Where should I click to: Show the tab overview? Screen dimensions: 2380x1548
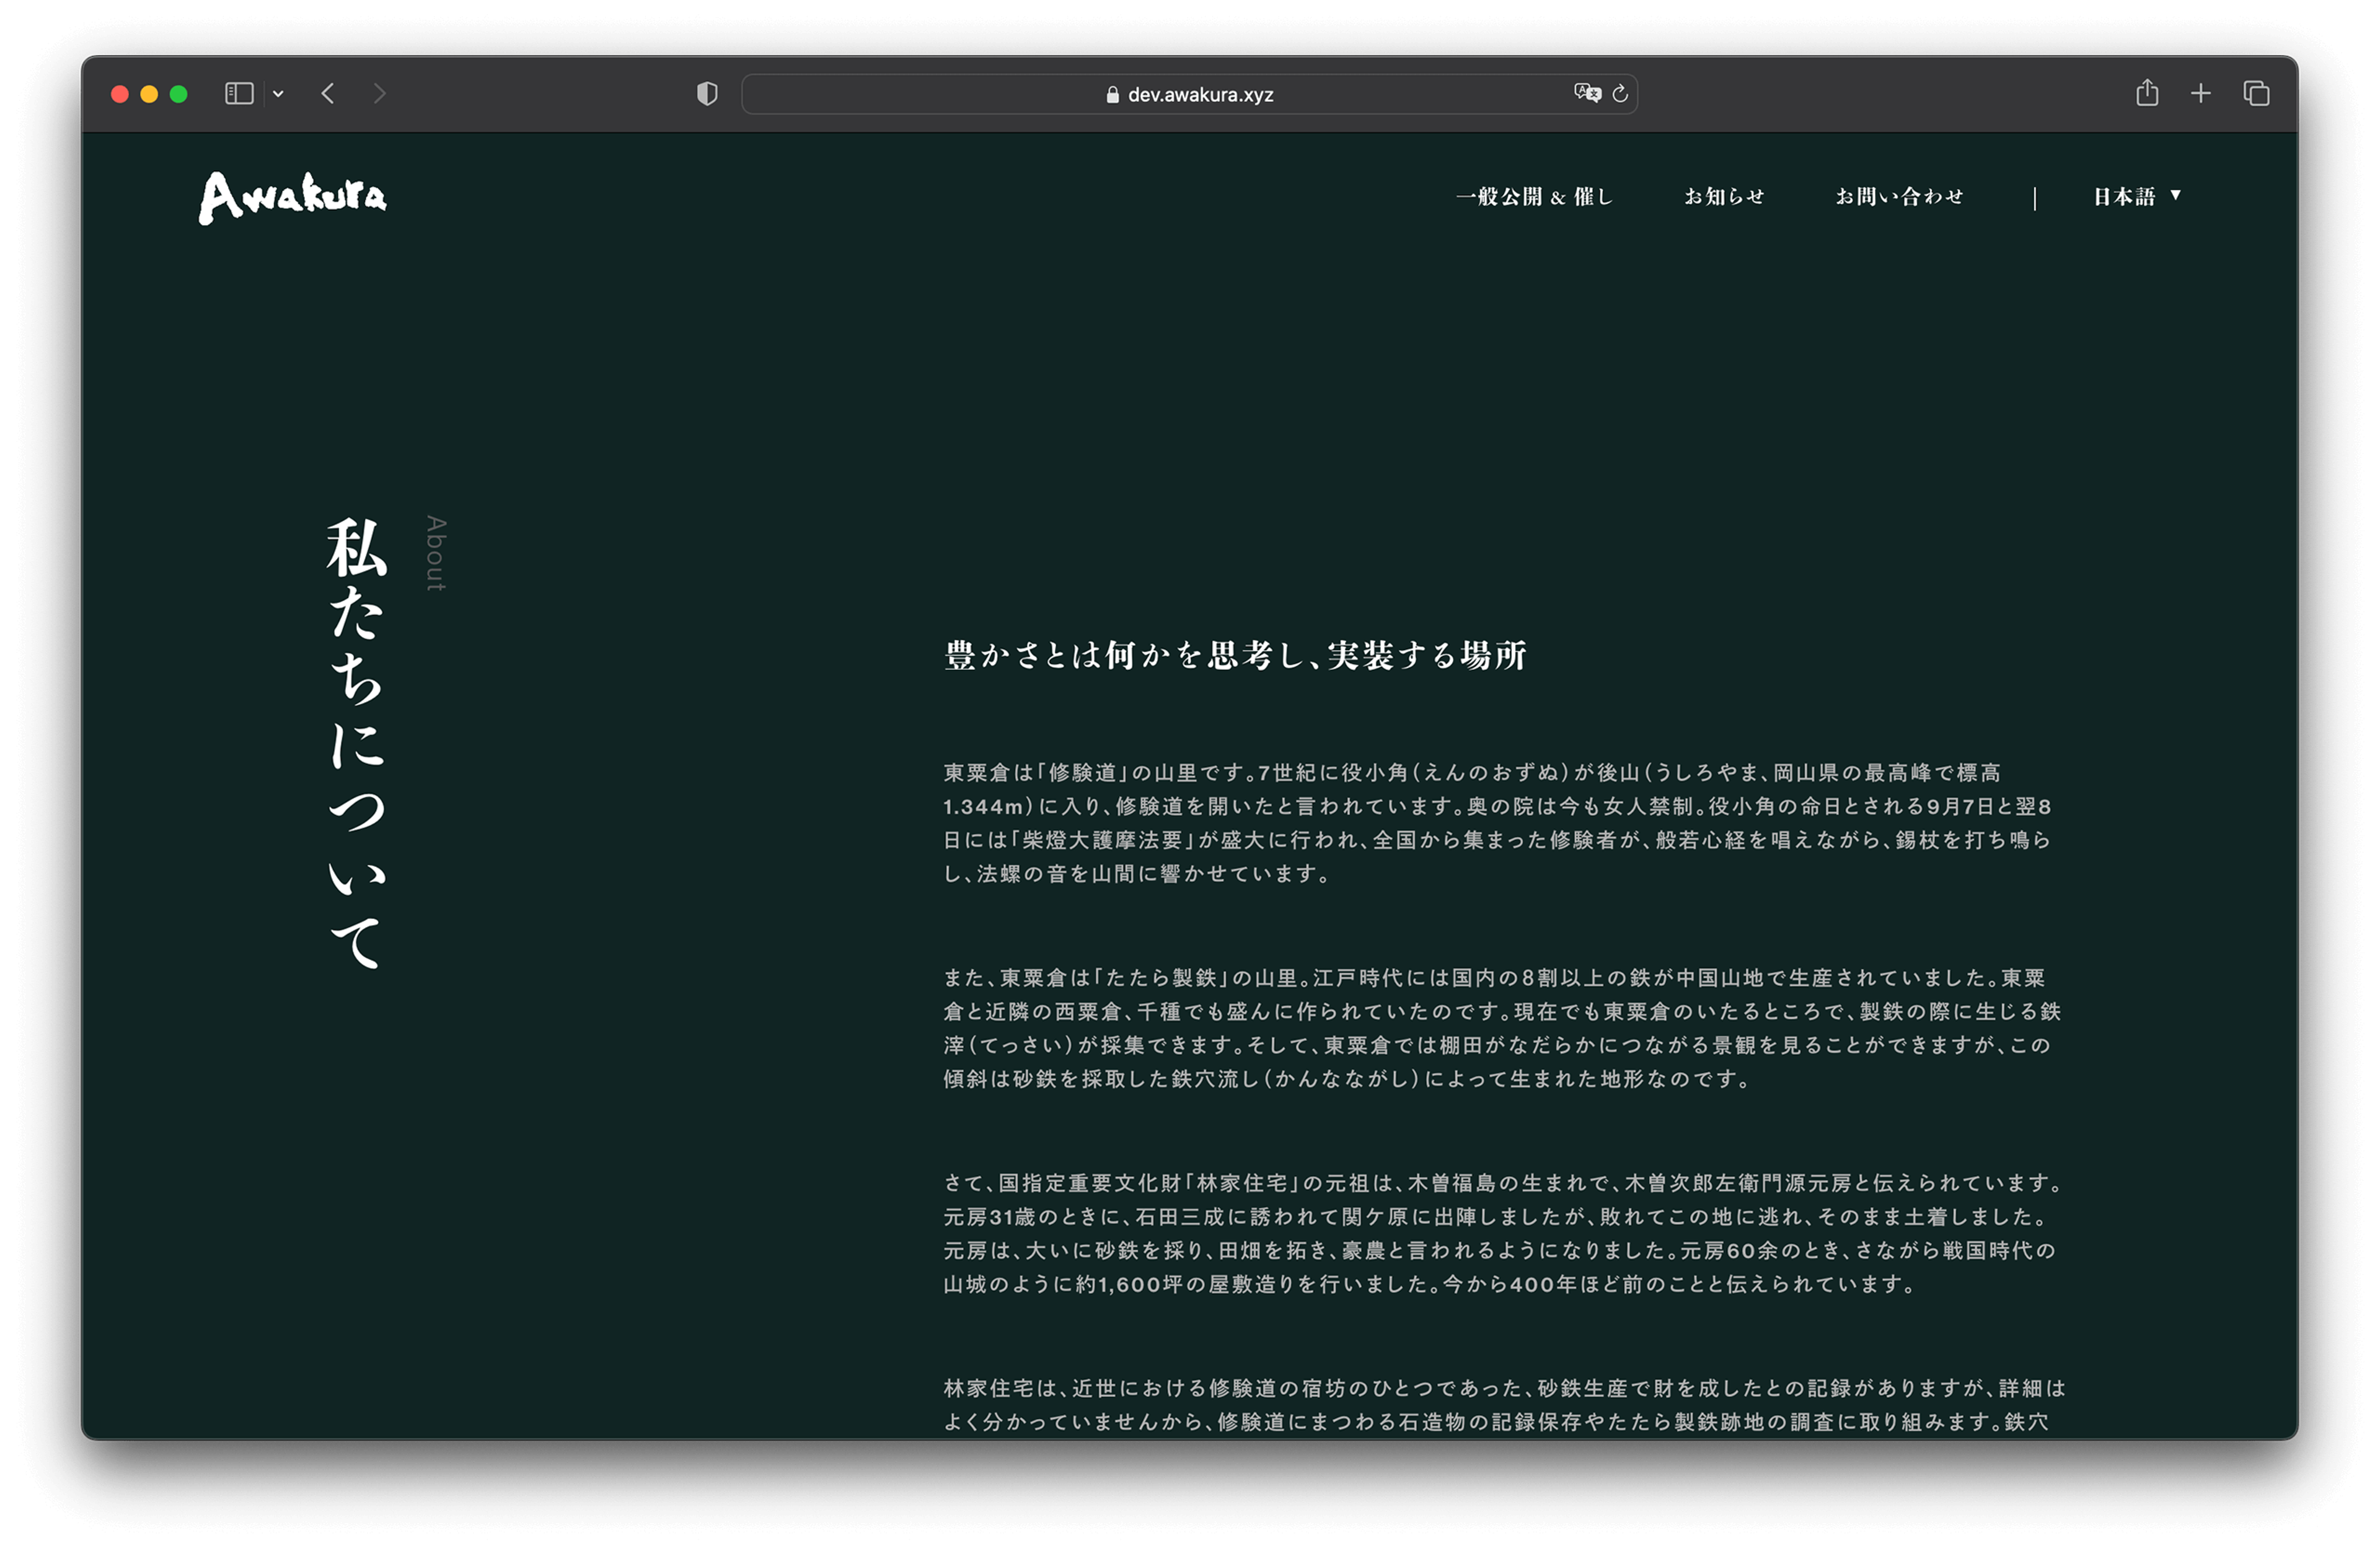click(x=2256, y=94)
